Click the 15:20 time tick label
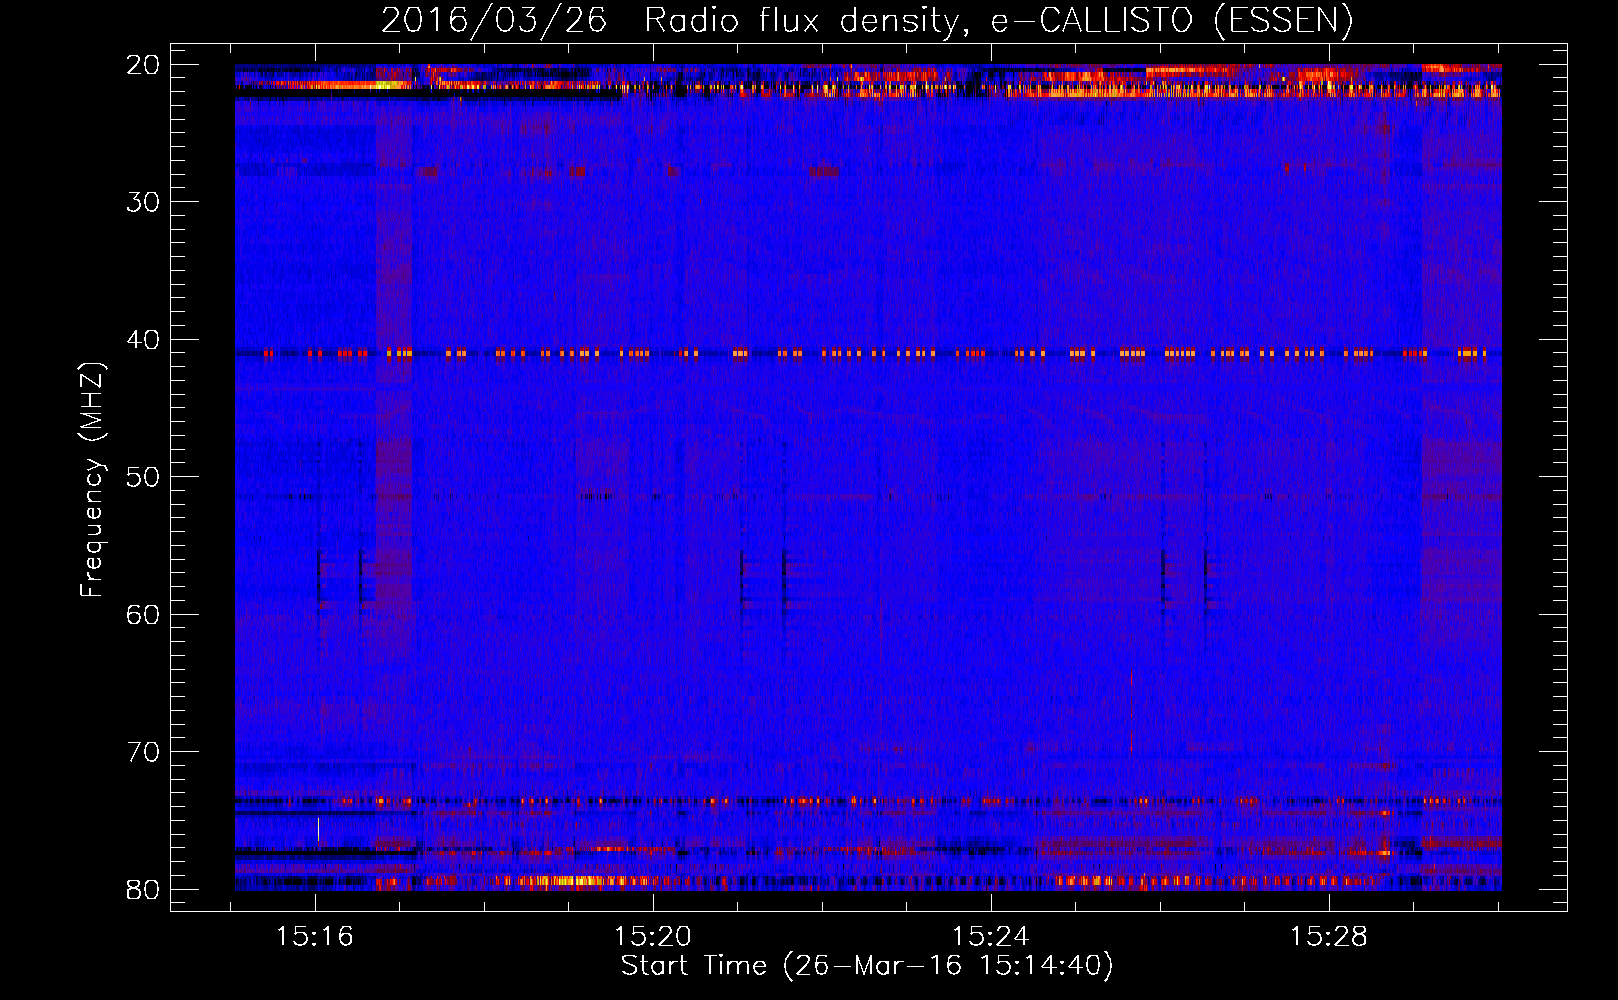The width and height of the screenshot is (1618, 1000). point(653,937)
